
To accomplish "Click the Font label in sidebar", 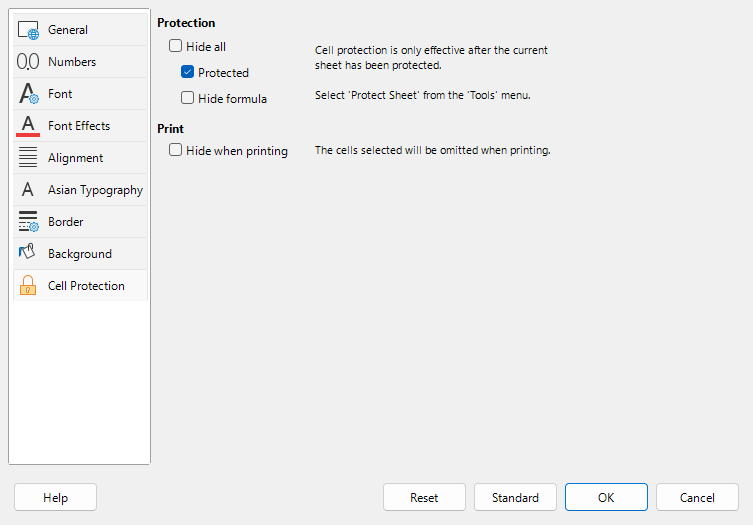I will pos(60,94).
